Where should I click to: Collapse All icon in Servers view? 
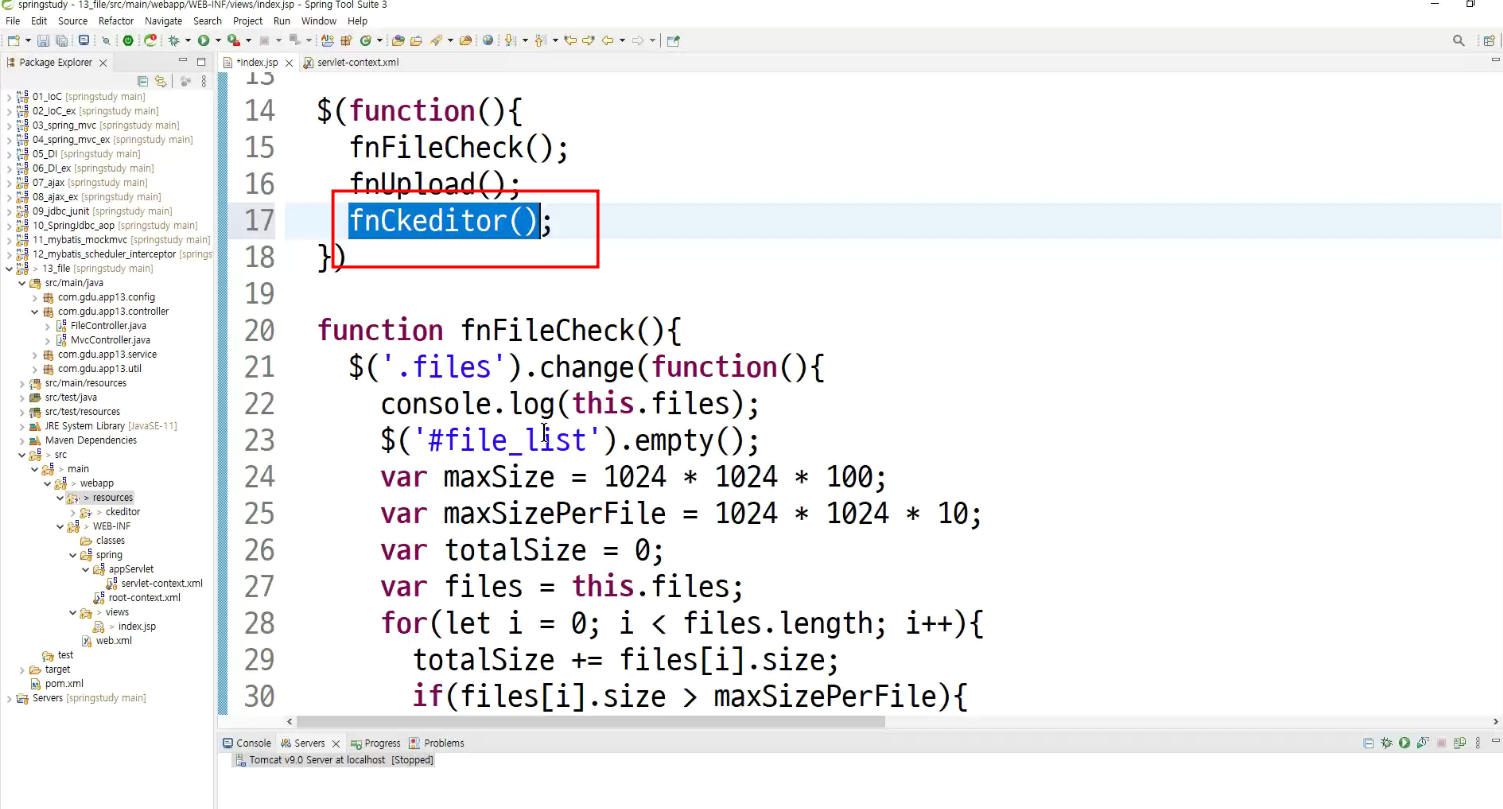coord(1368,743)
